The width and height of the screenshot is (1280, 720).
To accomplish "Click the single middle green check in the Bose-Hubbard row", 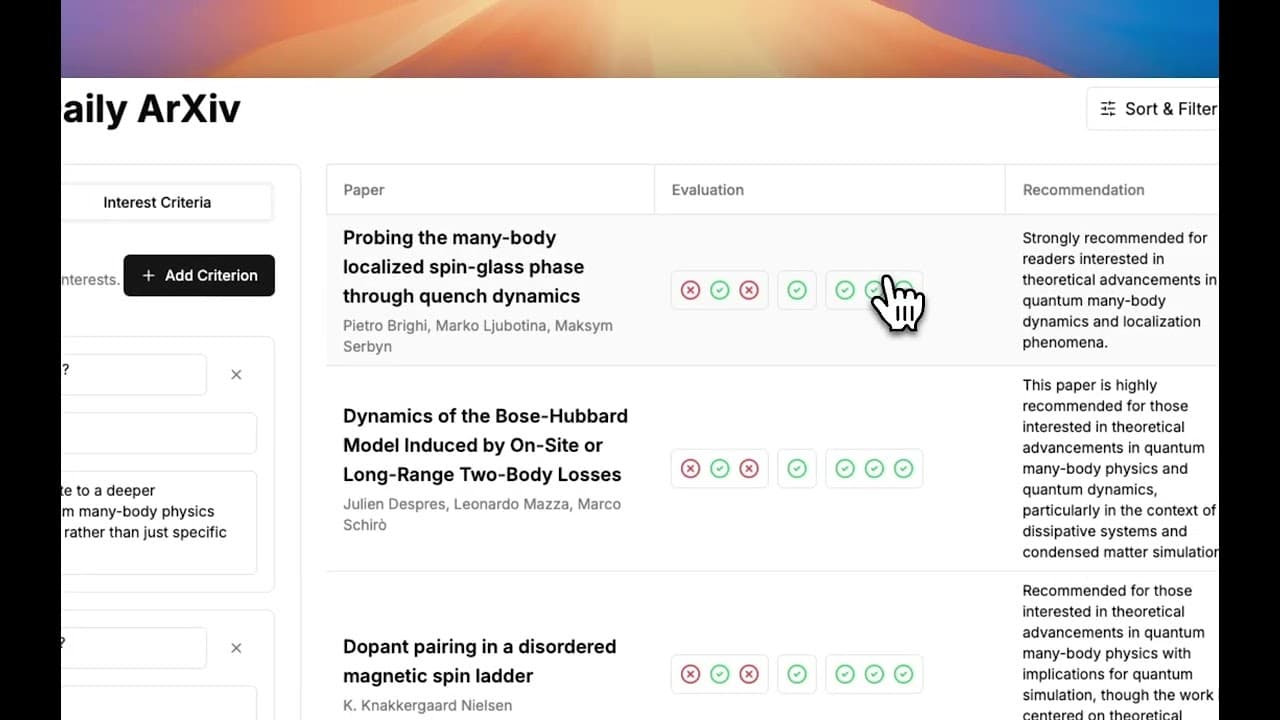I will click(x=797, y=468).
